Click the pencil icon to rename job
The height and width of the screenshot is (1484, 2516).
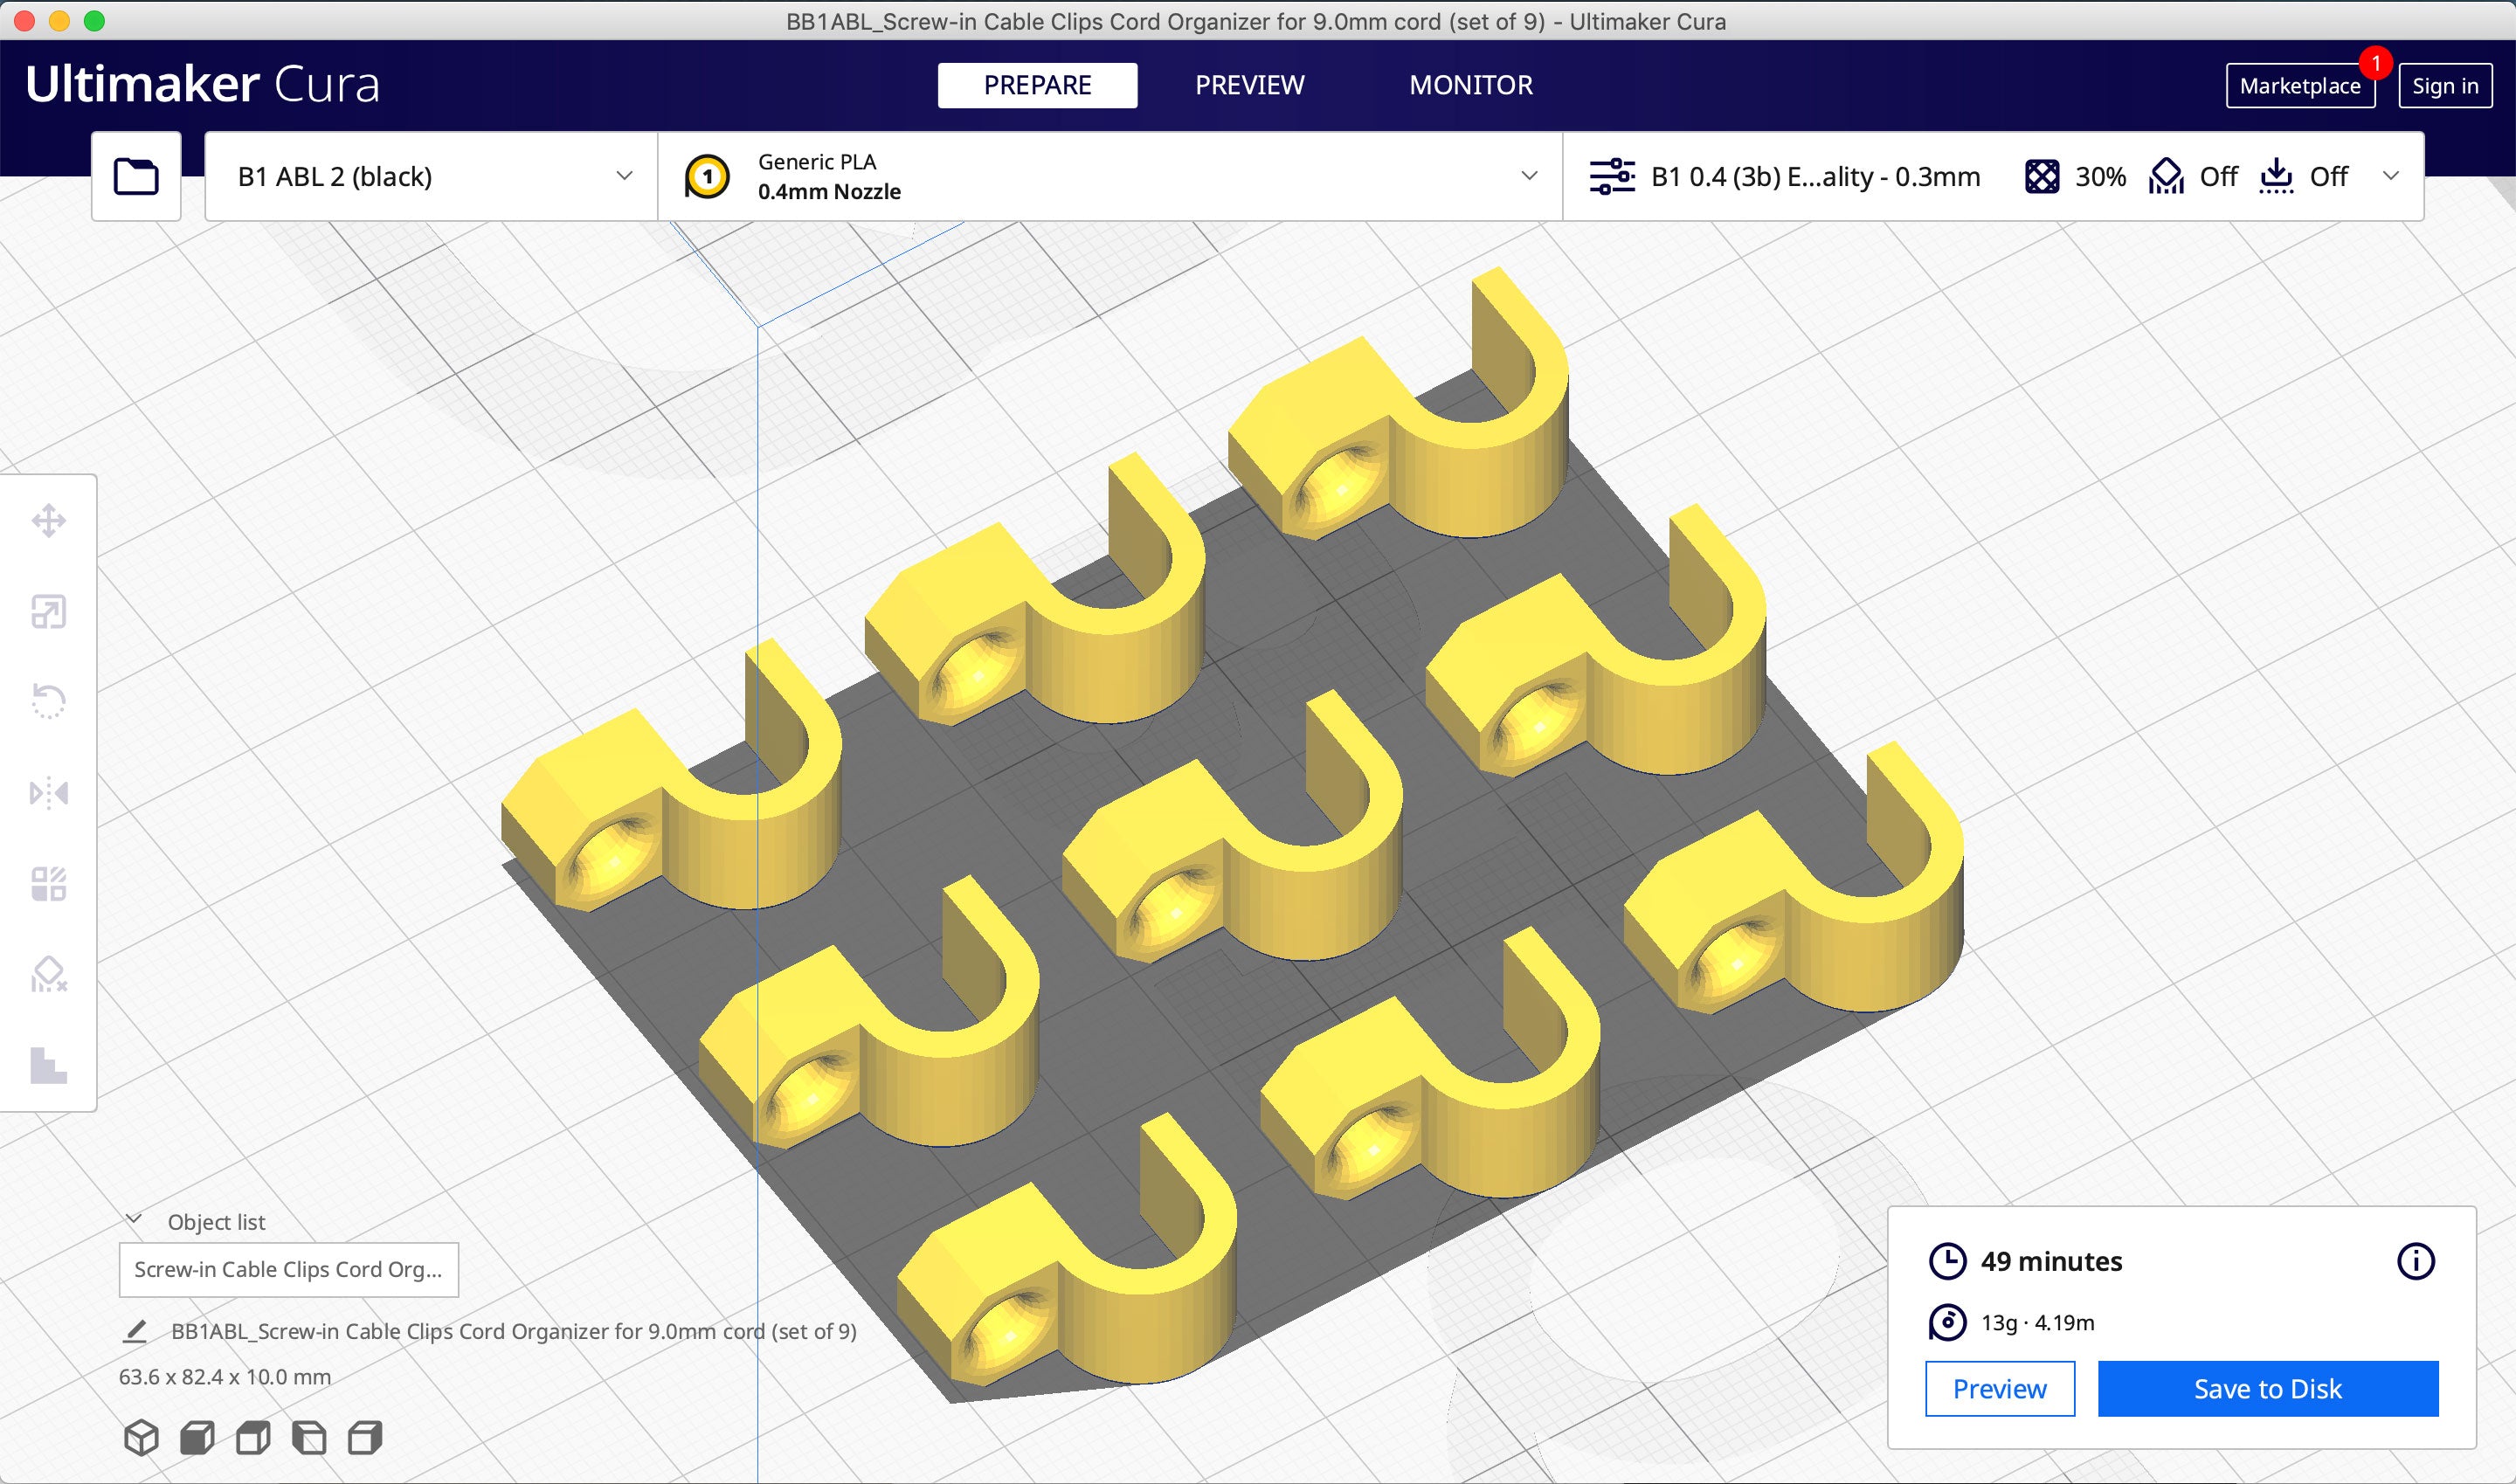(135, 1331)
